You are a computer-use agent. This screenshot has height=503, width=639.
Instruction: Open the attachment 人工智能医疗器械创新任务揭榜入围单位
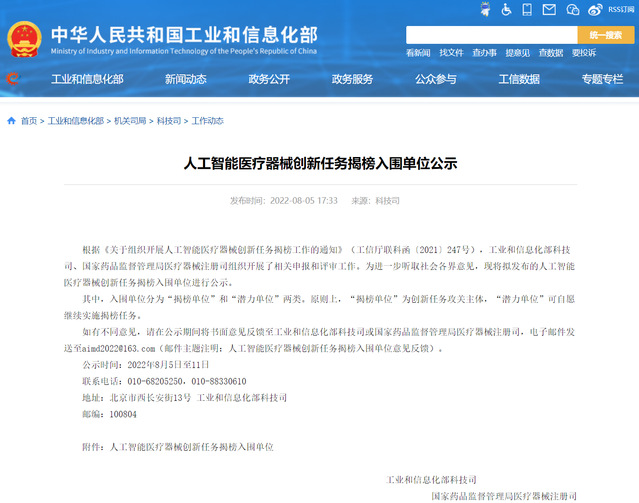click(191, 448)
